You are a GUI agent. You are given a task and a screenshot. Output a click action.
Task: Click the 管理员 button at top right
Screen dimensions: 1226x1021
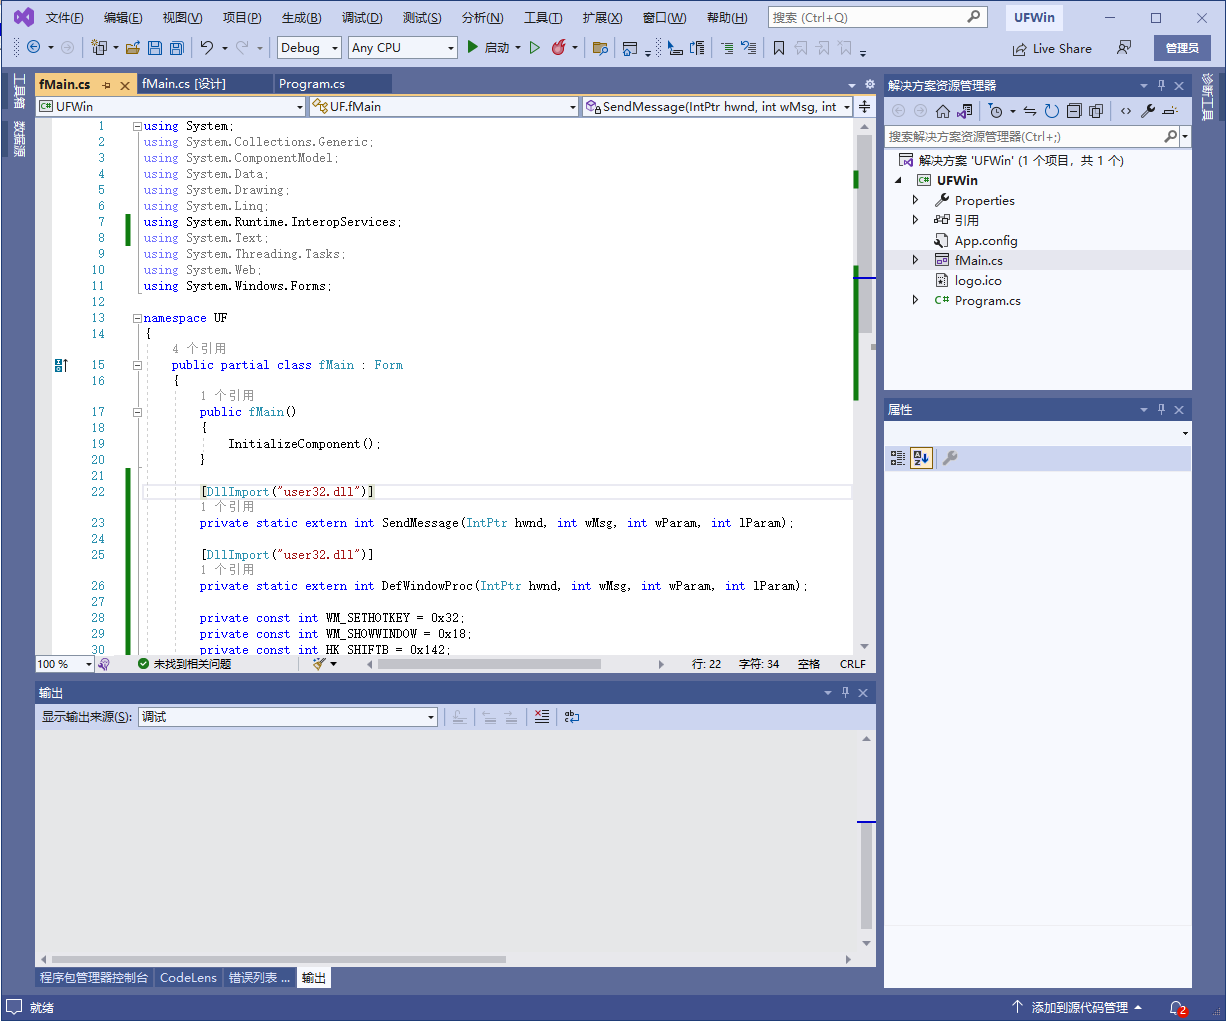coord(1182,48)
